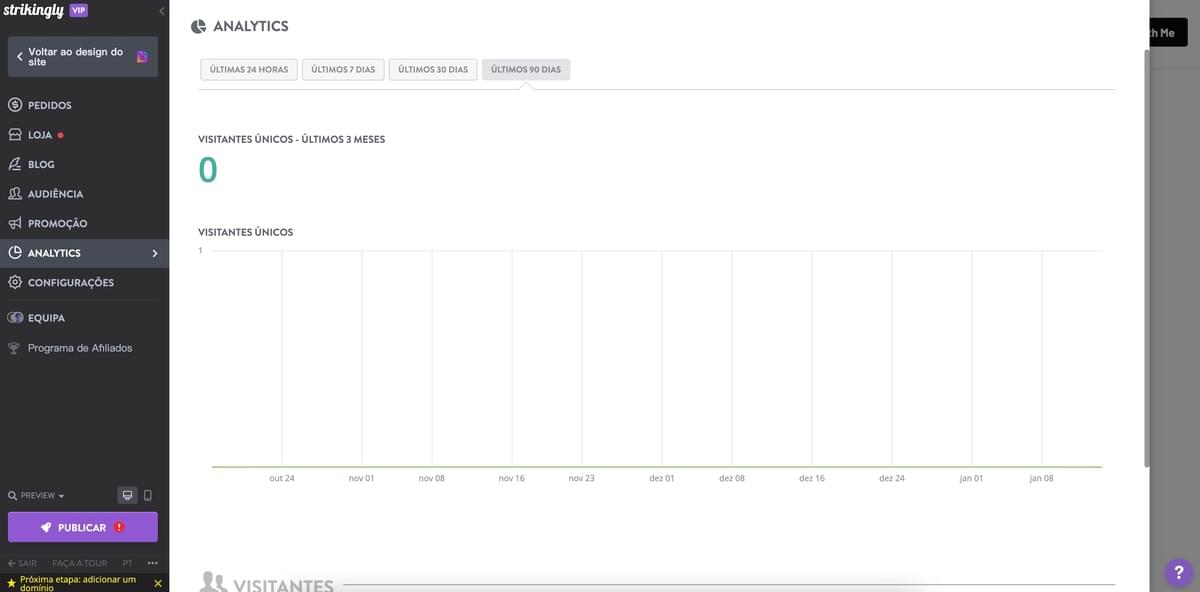Click the Configurações gear icon

coord(15,282)
